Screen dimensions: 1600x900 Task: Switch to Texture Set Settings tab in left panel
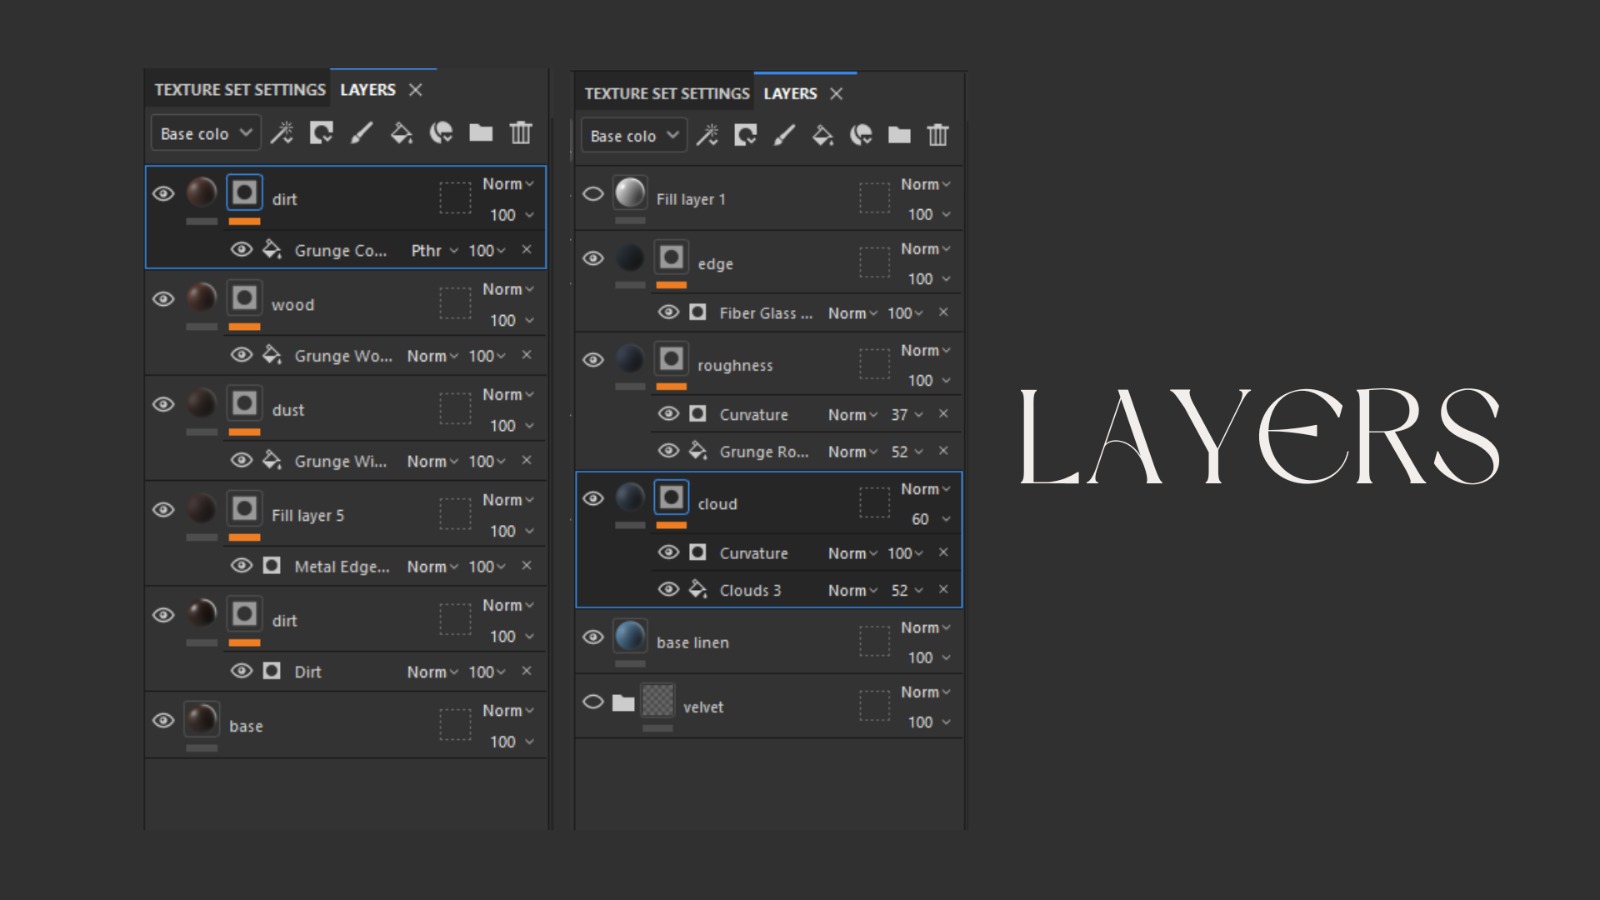point(240,90)
